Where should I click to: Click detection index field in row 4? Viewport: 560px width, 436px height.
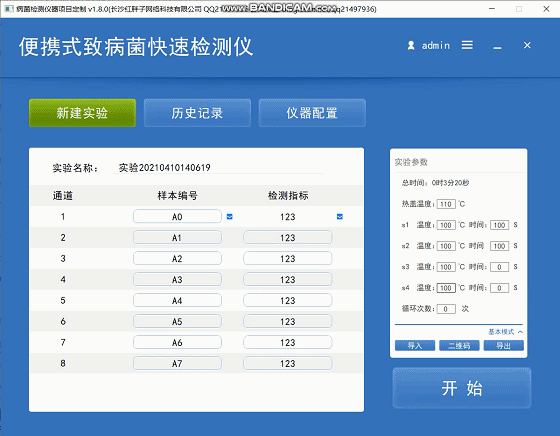click(288, 279)
